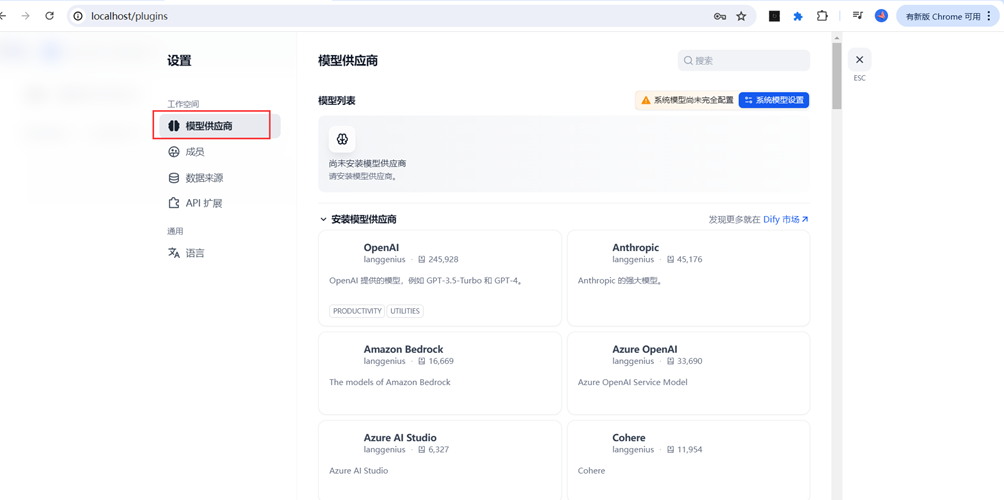Click the PRODUCTIVITY tag on OpenAI card
The width and height of the screenshot is (1004, 500).
coord(357,311)
